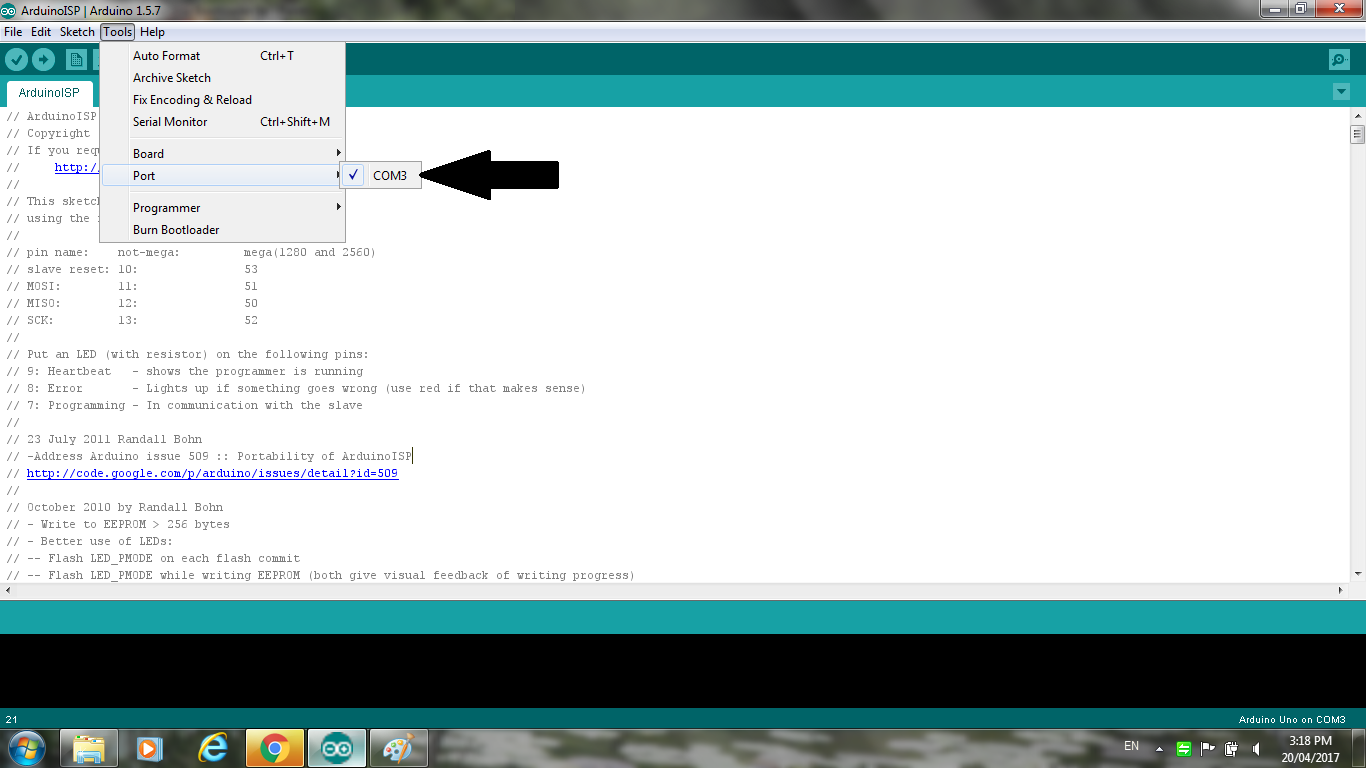Launch Windows Media Player from the taskbar
Image resolution: width=1366 pixels, height=768 pixels.
click(x=149, y=748)
